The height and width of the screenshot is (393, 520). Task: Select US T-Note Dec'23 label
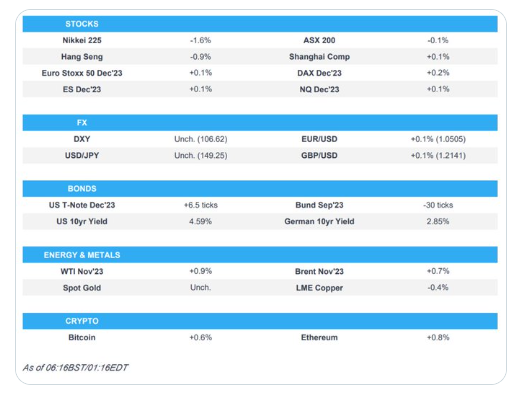tap(82, 205)
